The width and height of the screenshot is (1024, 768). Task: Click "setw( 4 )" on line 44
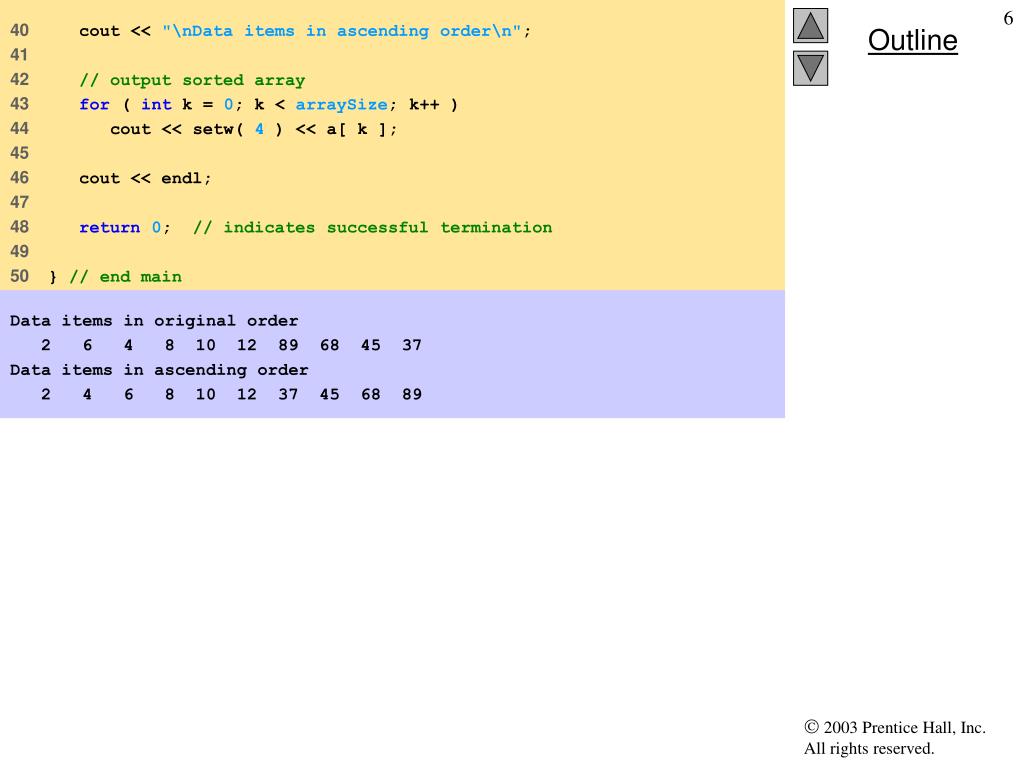coord(238,129)
